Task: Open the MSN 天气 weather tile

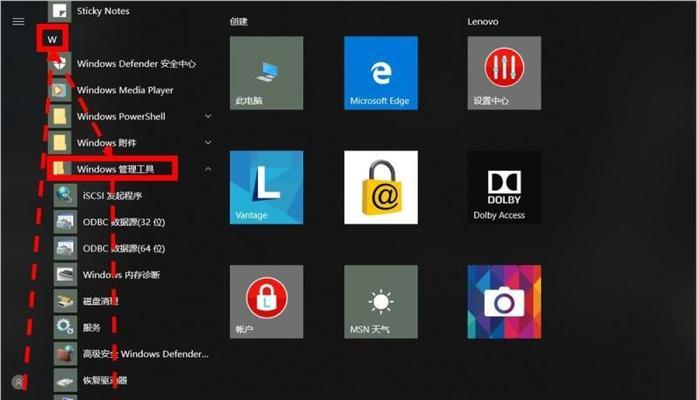Action: (x=381, y=302)
